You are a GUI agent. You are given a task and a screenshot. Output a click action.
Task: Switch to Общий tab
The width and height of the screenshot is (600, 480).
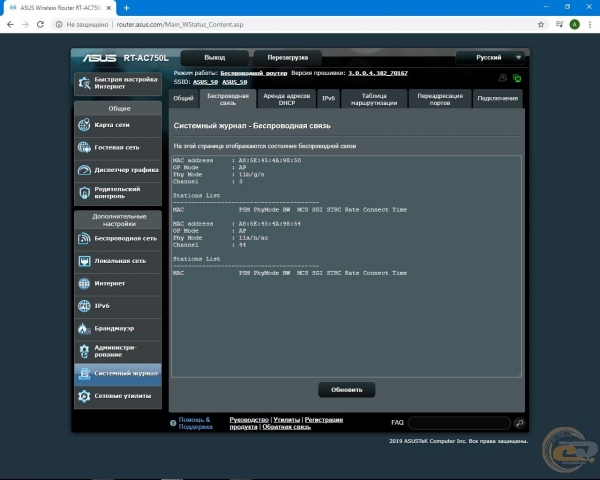(x=184, y=99)
